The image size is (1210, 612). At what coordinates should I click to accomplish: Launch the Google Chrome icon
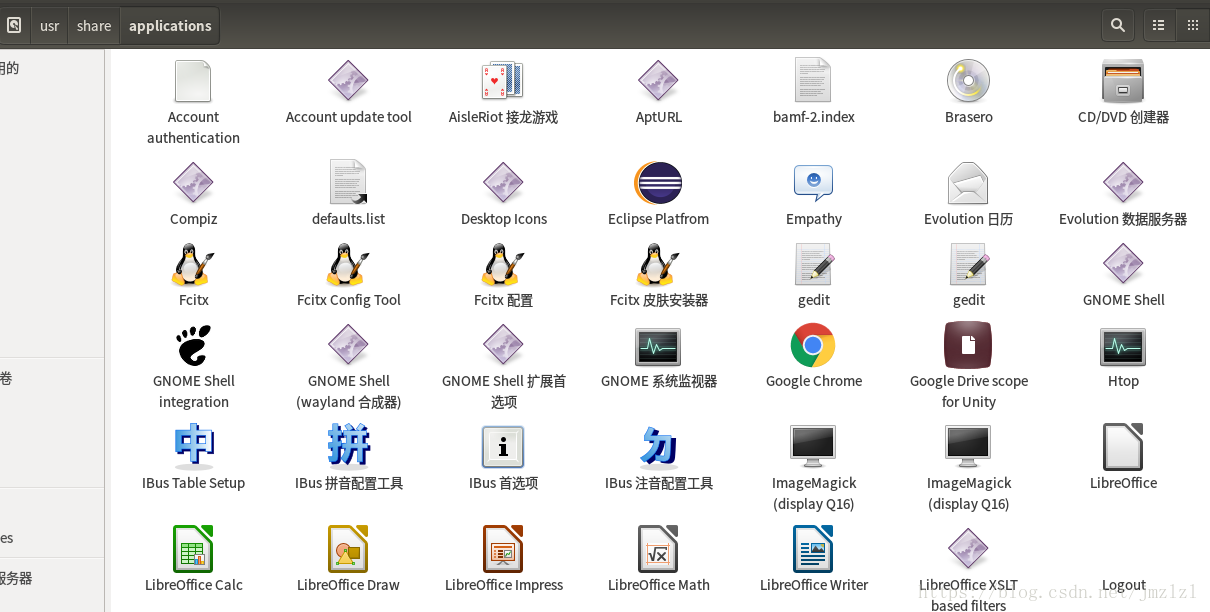click(x=813, y=345)
